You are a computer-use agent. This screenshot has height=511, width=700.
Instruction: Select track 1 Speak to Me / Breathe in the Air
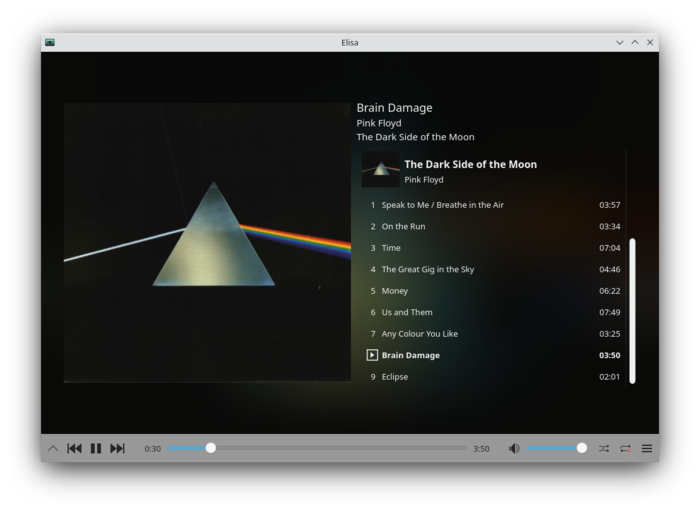pos(492,205)
